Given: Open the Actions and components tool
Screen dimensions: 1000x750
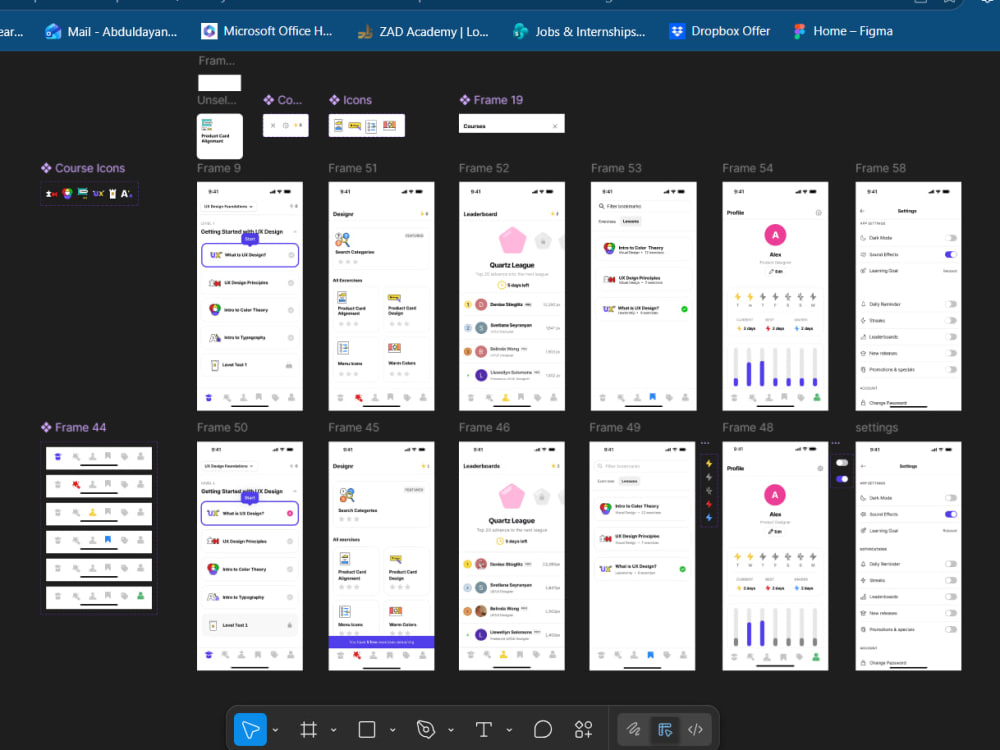Looking at the screenshot, I should 583,729.
